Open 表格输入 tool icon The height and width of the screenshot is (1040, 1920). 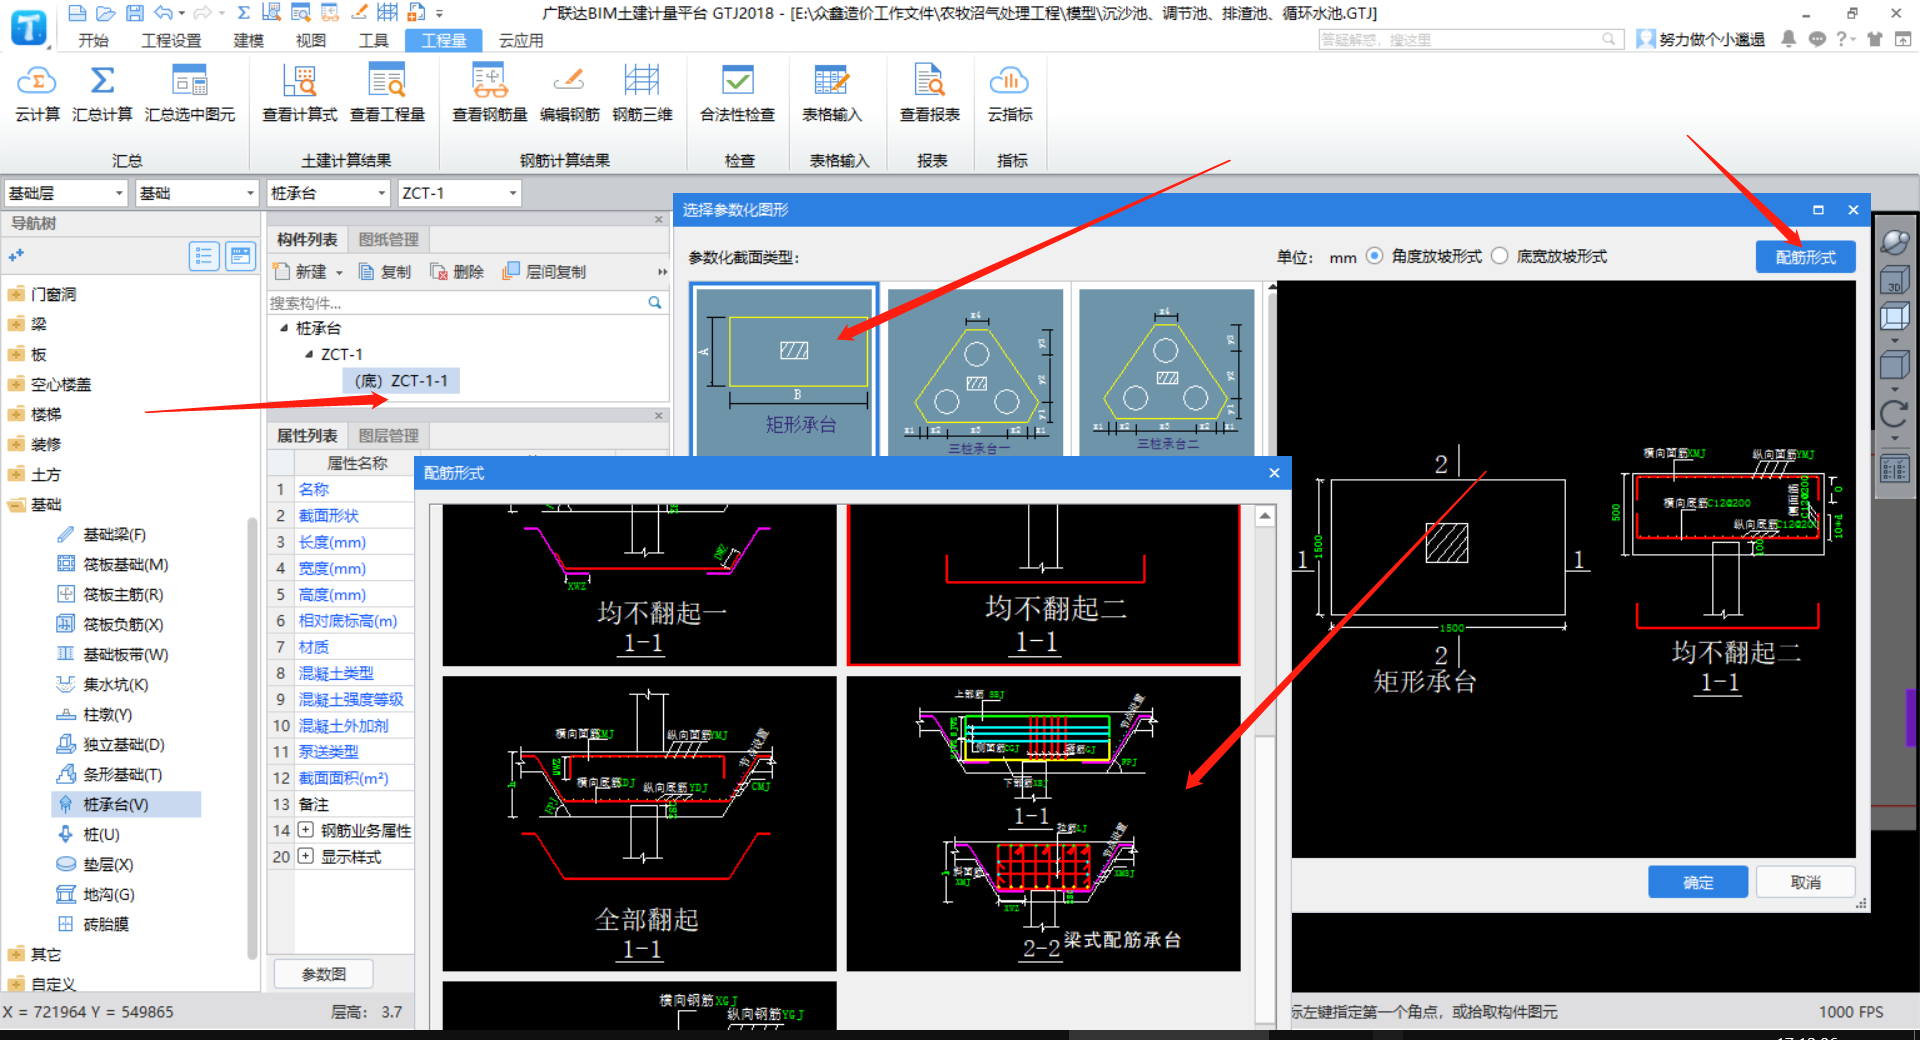[x=832, y=82]
